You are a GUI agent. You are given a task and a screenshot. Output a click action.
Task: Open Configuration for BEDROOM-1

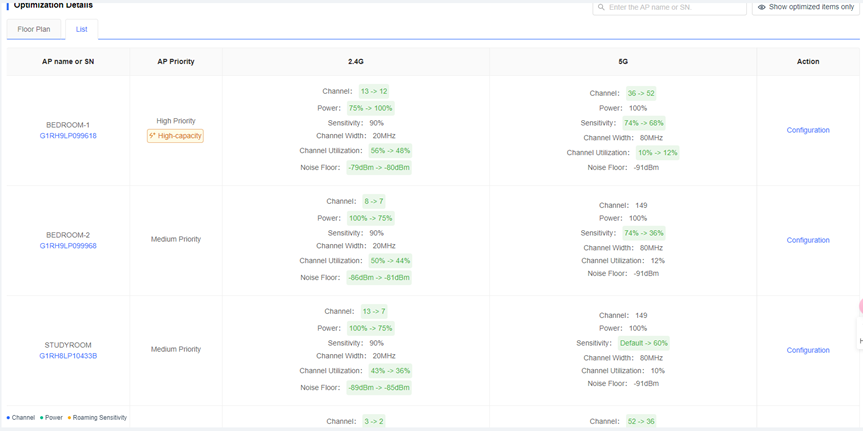pos(807,130)
